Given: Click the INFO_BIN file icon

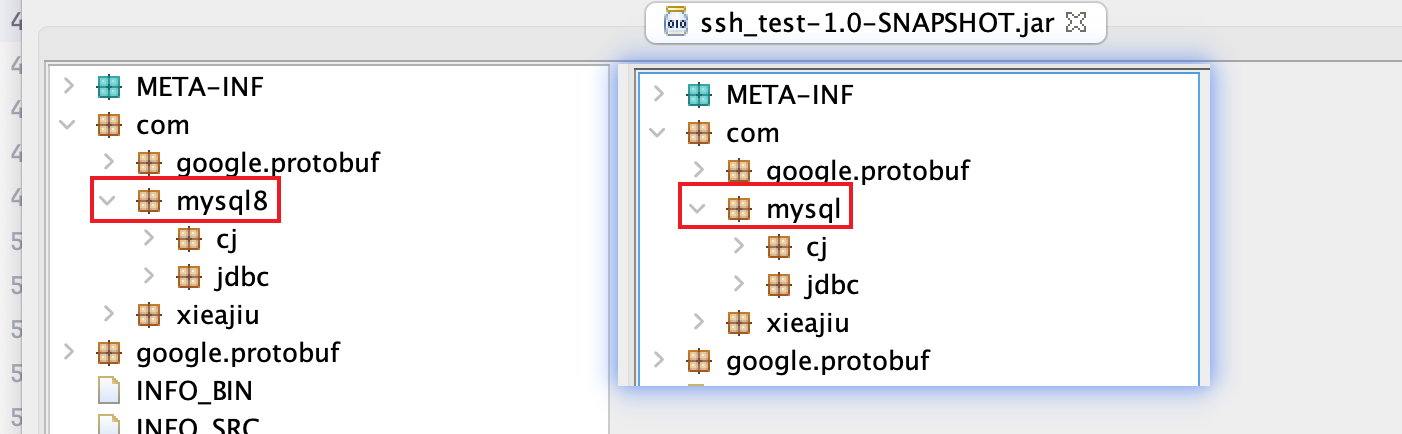Looking at the screenshot, I should point(108,391).
